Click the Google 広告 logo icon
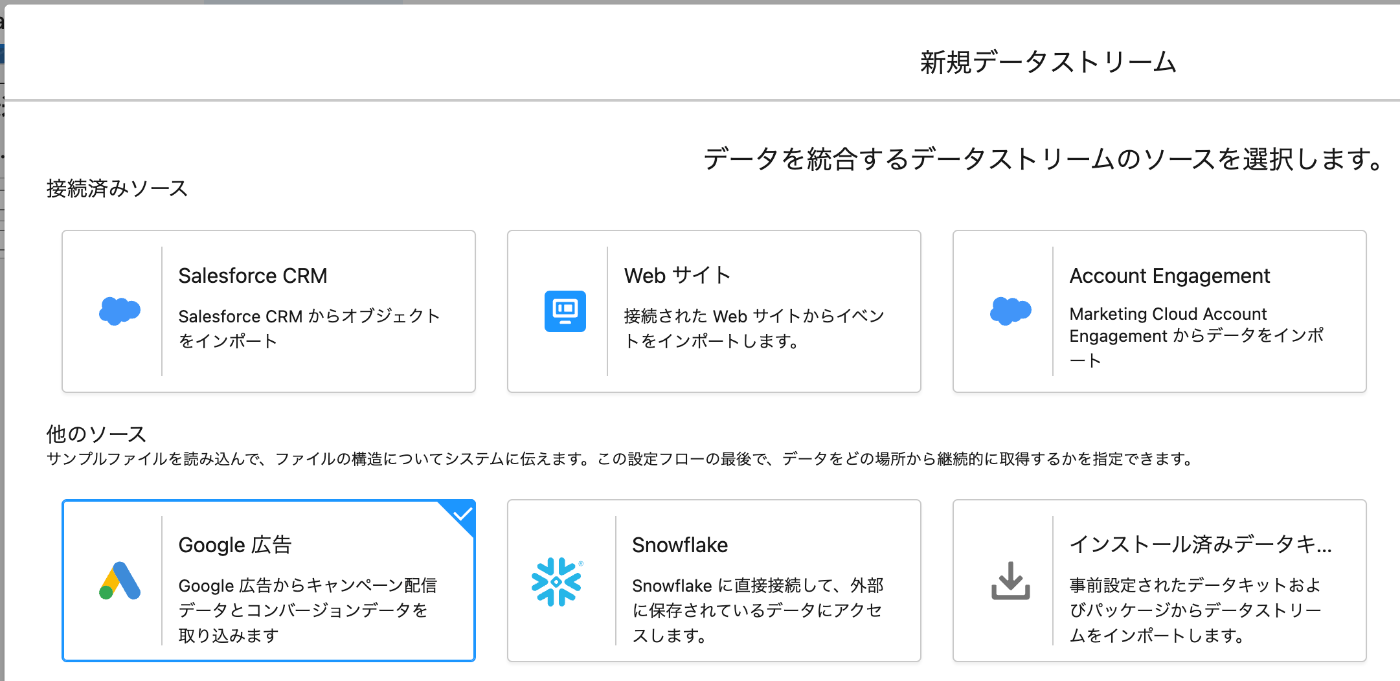This screenshot has width=1400, height=681. pos(120,580)
